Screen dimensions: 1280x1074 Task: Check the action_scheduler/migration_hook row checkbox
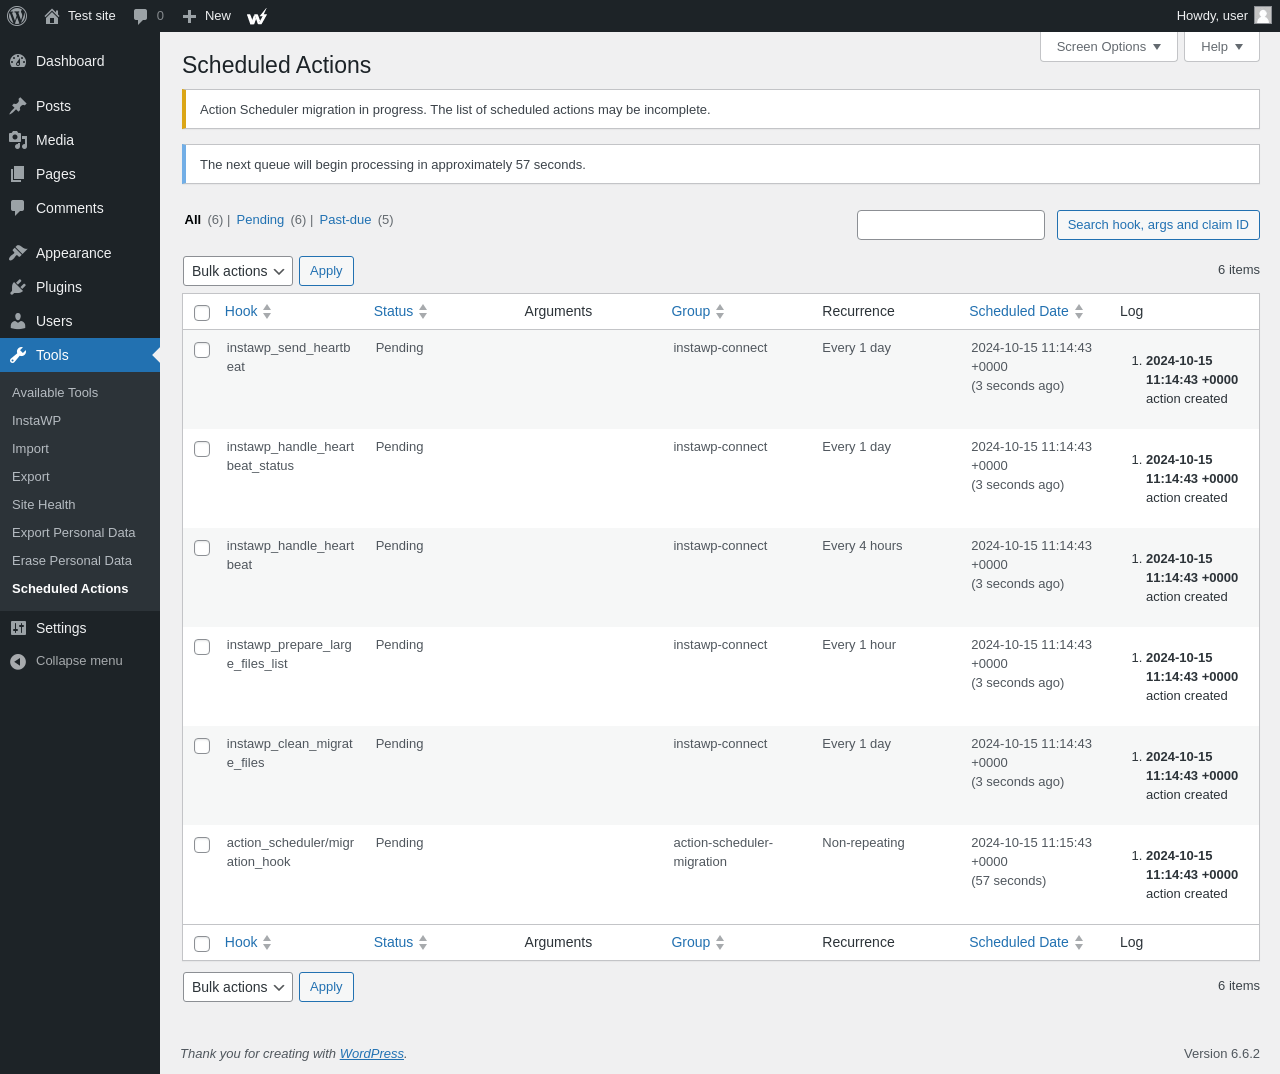pos(202,845)
